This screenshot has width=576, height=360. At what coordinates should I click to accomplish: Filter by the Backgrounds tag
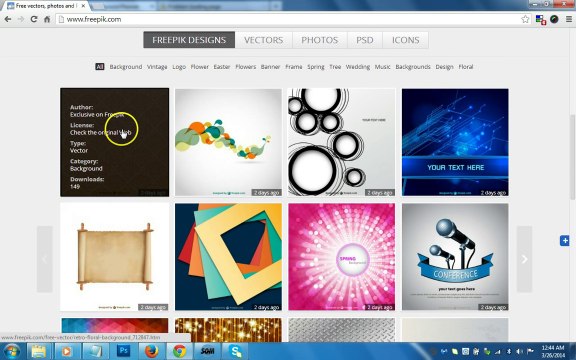(x=413, y=66)
